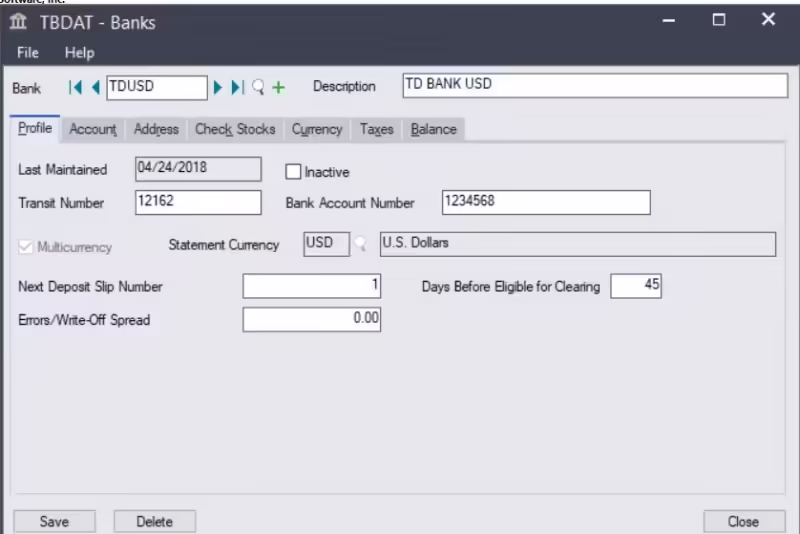
Task: Minimize the Banks window
Action: click(x=669, y=20)
